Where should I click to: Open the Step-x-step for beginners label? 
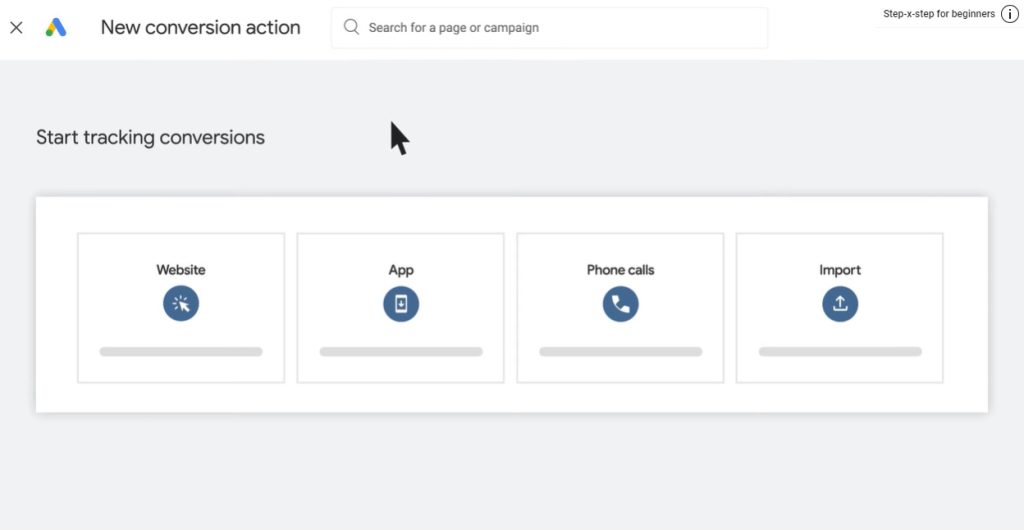click(x=939, y=14)
